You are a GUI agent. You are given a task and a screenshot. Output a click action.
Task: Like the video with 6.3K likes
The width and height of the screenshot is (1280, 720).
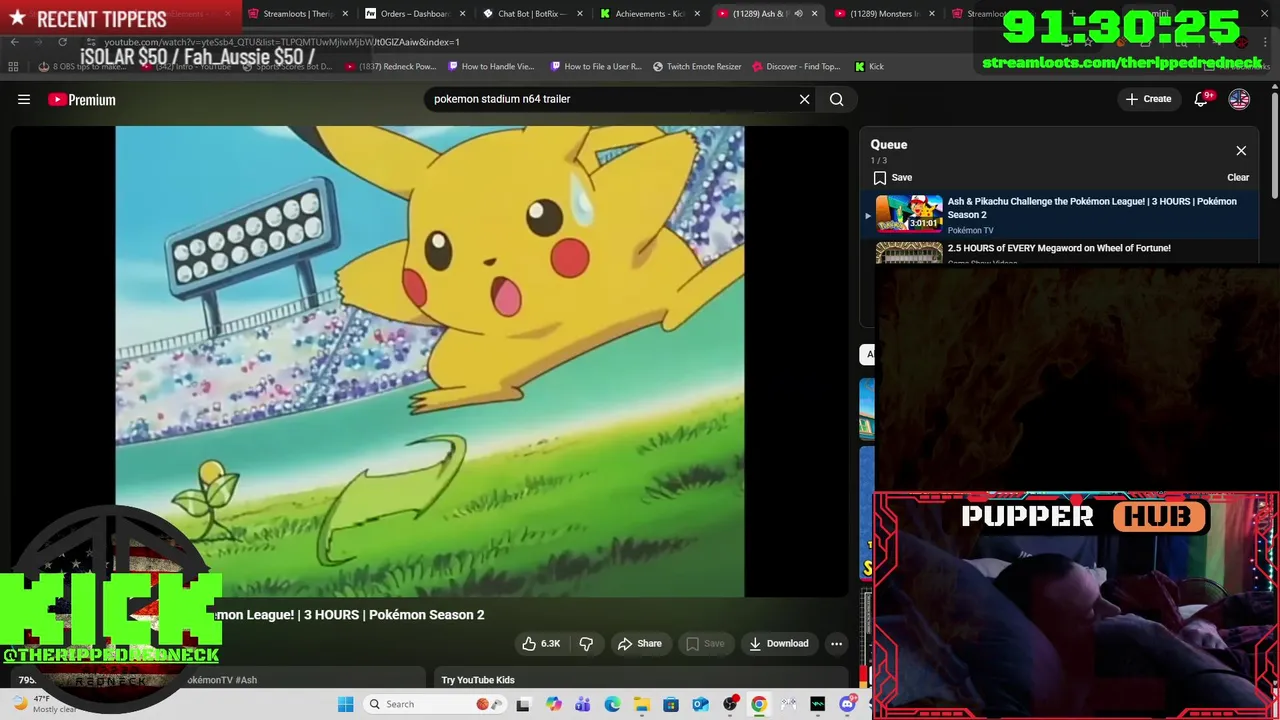click(x=541, y=644)
